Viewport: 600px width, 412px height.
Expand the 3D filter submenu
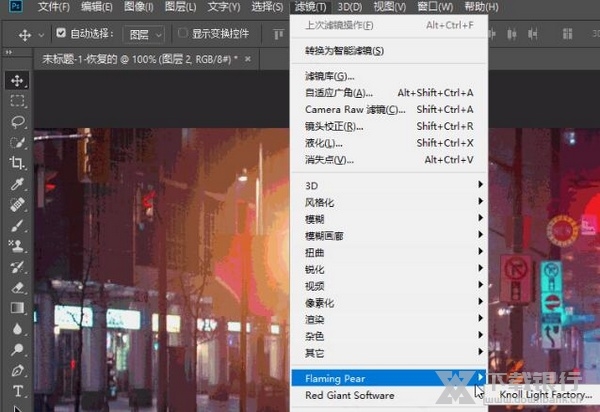tap(389, 186)
